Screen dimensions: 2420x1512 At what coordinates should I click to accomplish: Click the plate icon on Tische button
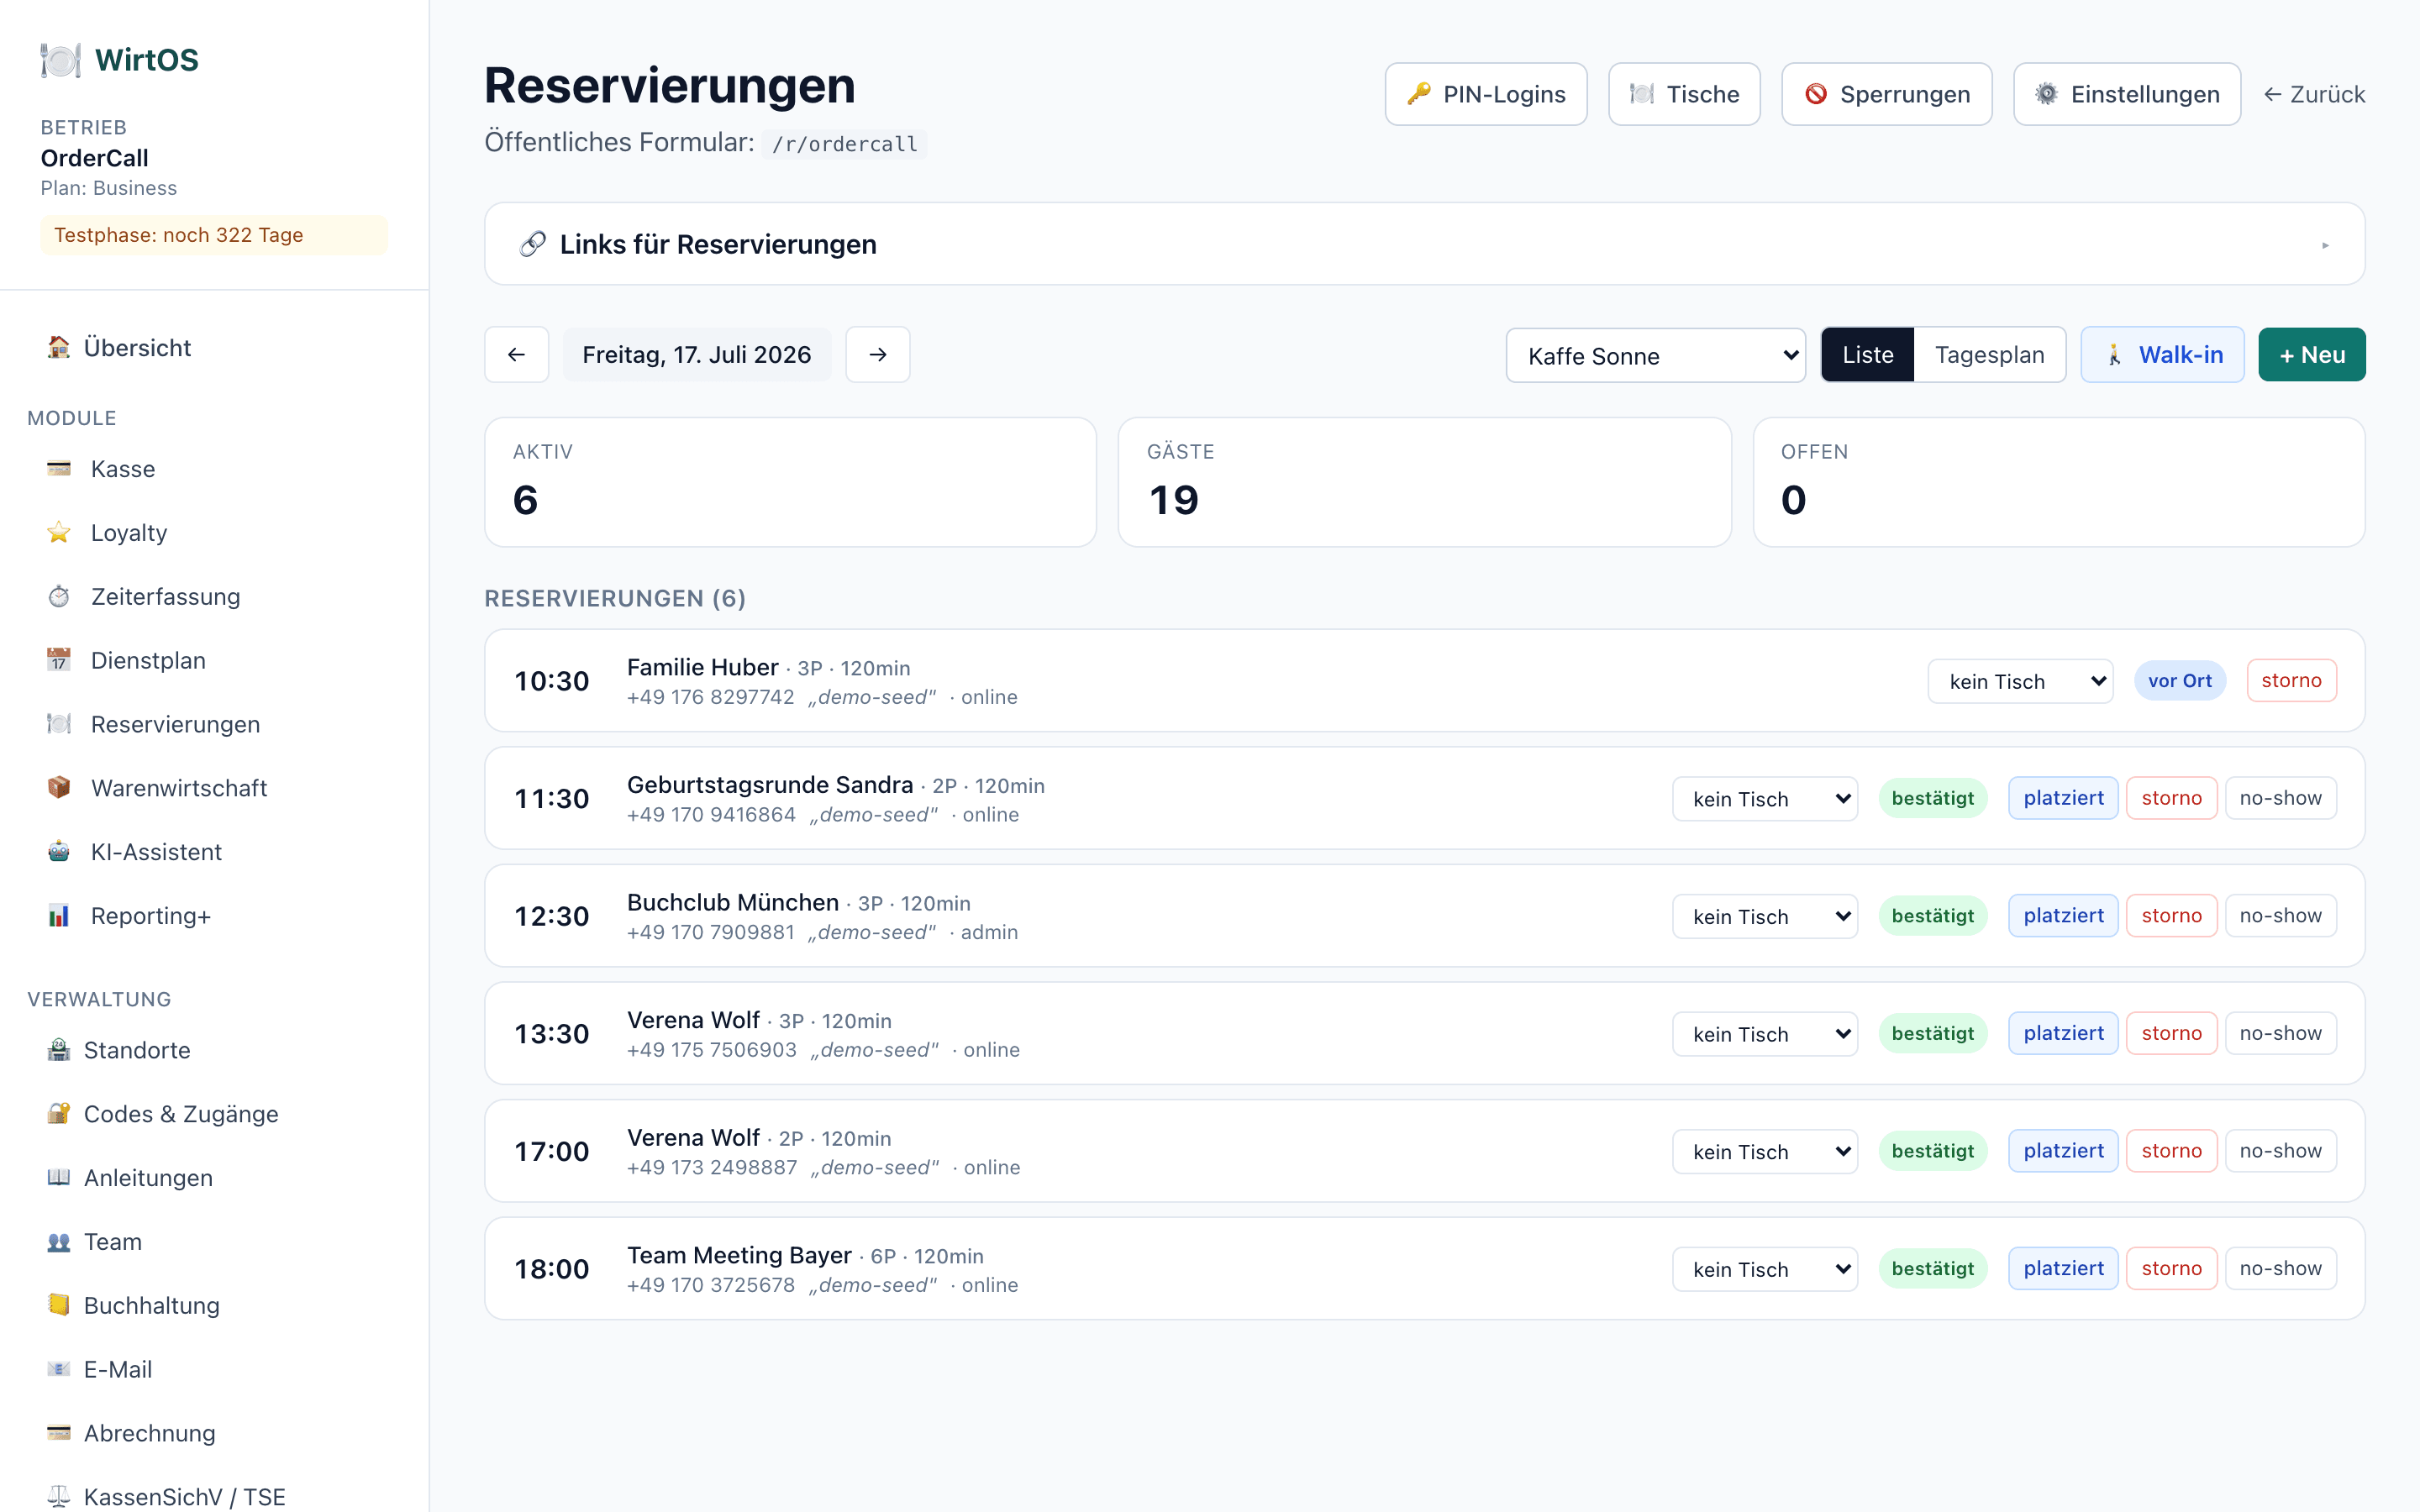click(1641, 94)
